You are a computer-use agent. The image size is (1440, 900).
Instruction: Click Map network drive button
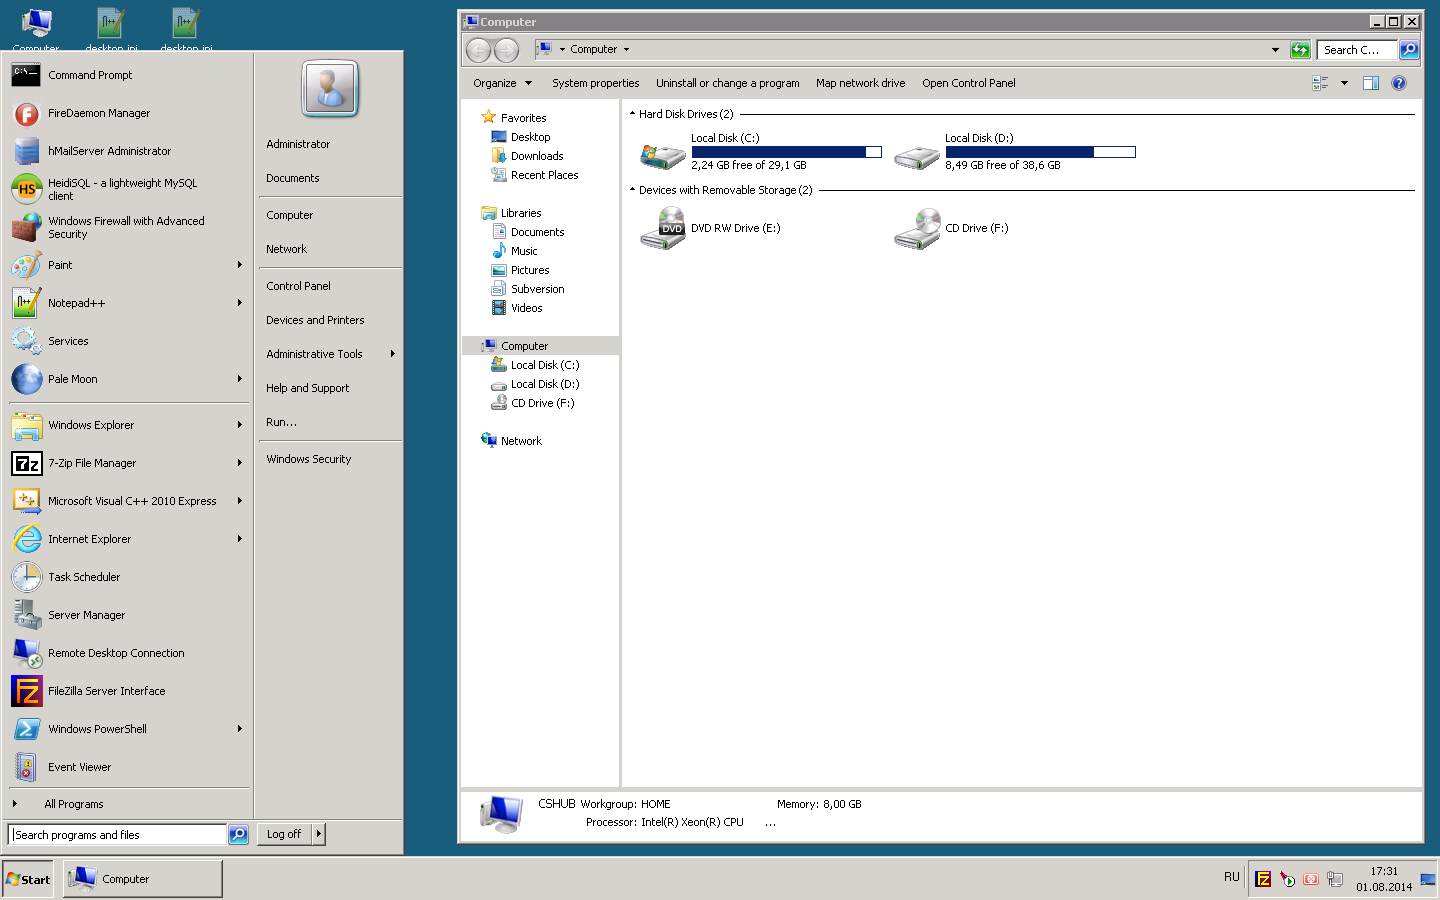click(860, 83)
